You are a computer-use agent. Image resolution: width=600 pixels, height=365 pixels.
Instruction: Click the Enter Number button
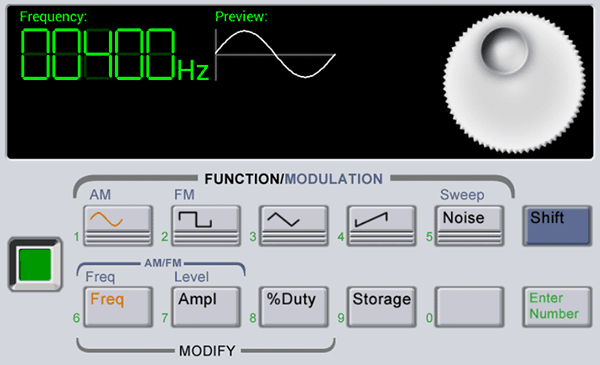558,307
